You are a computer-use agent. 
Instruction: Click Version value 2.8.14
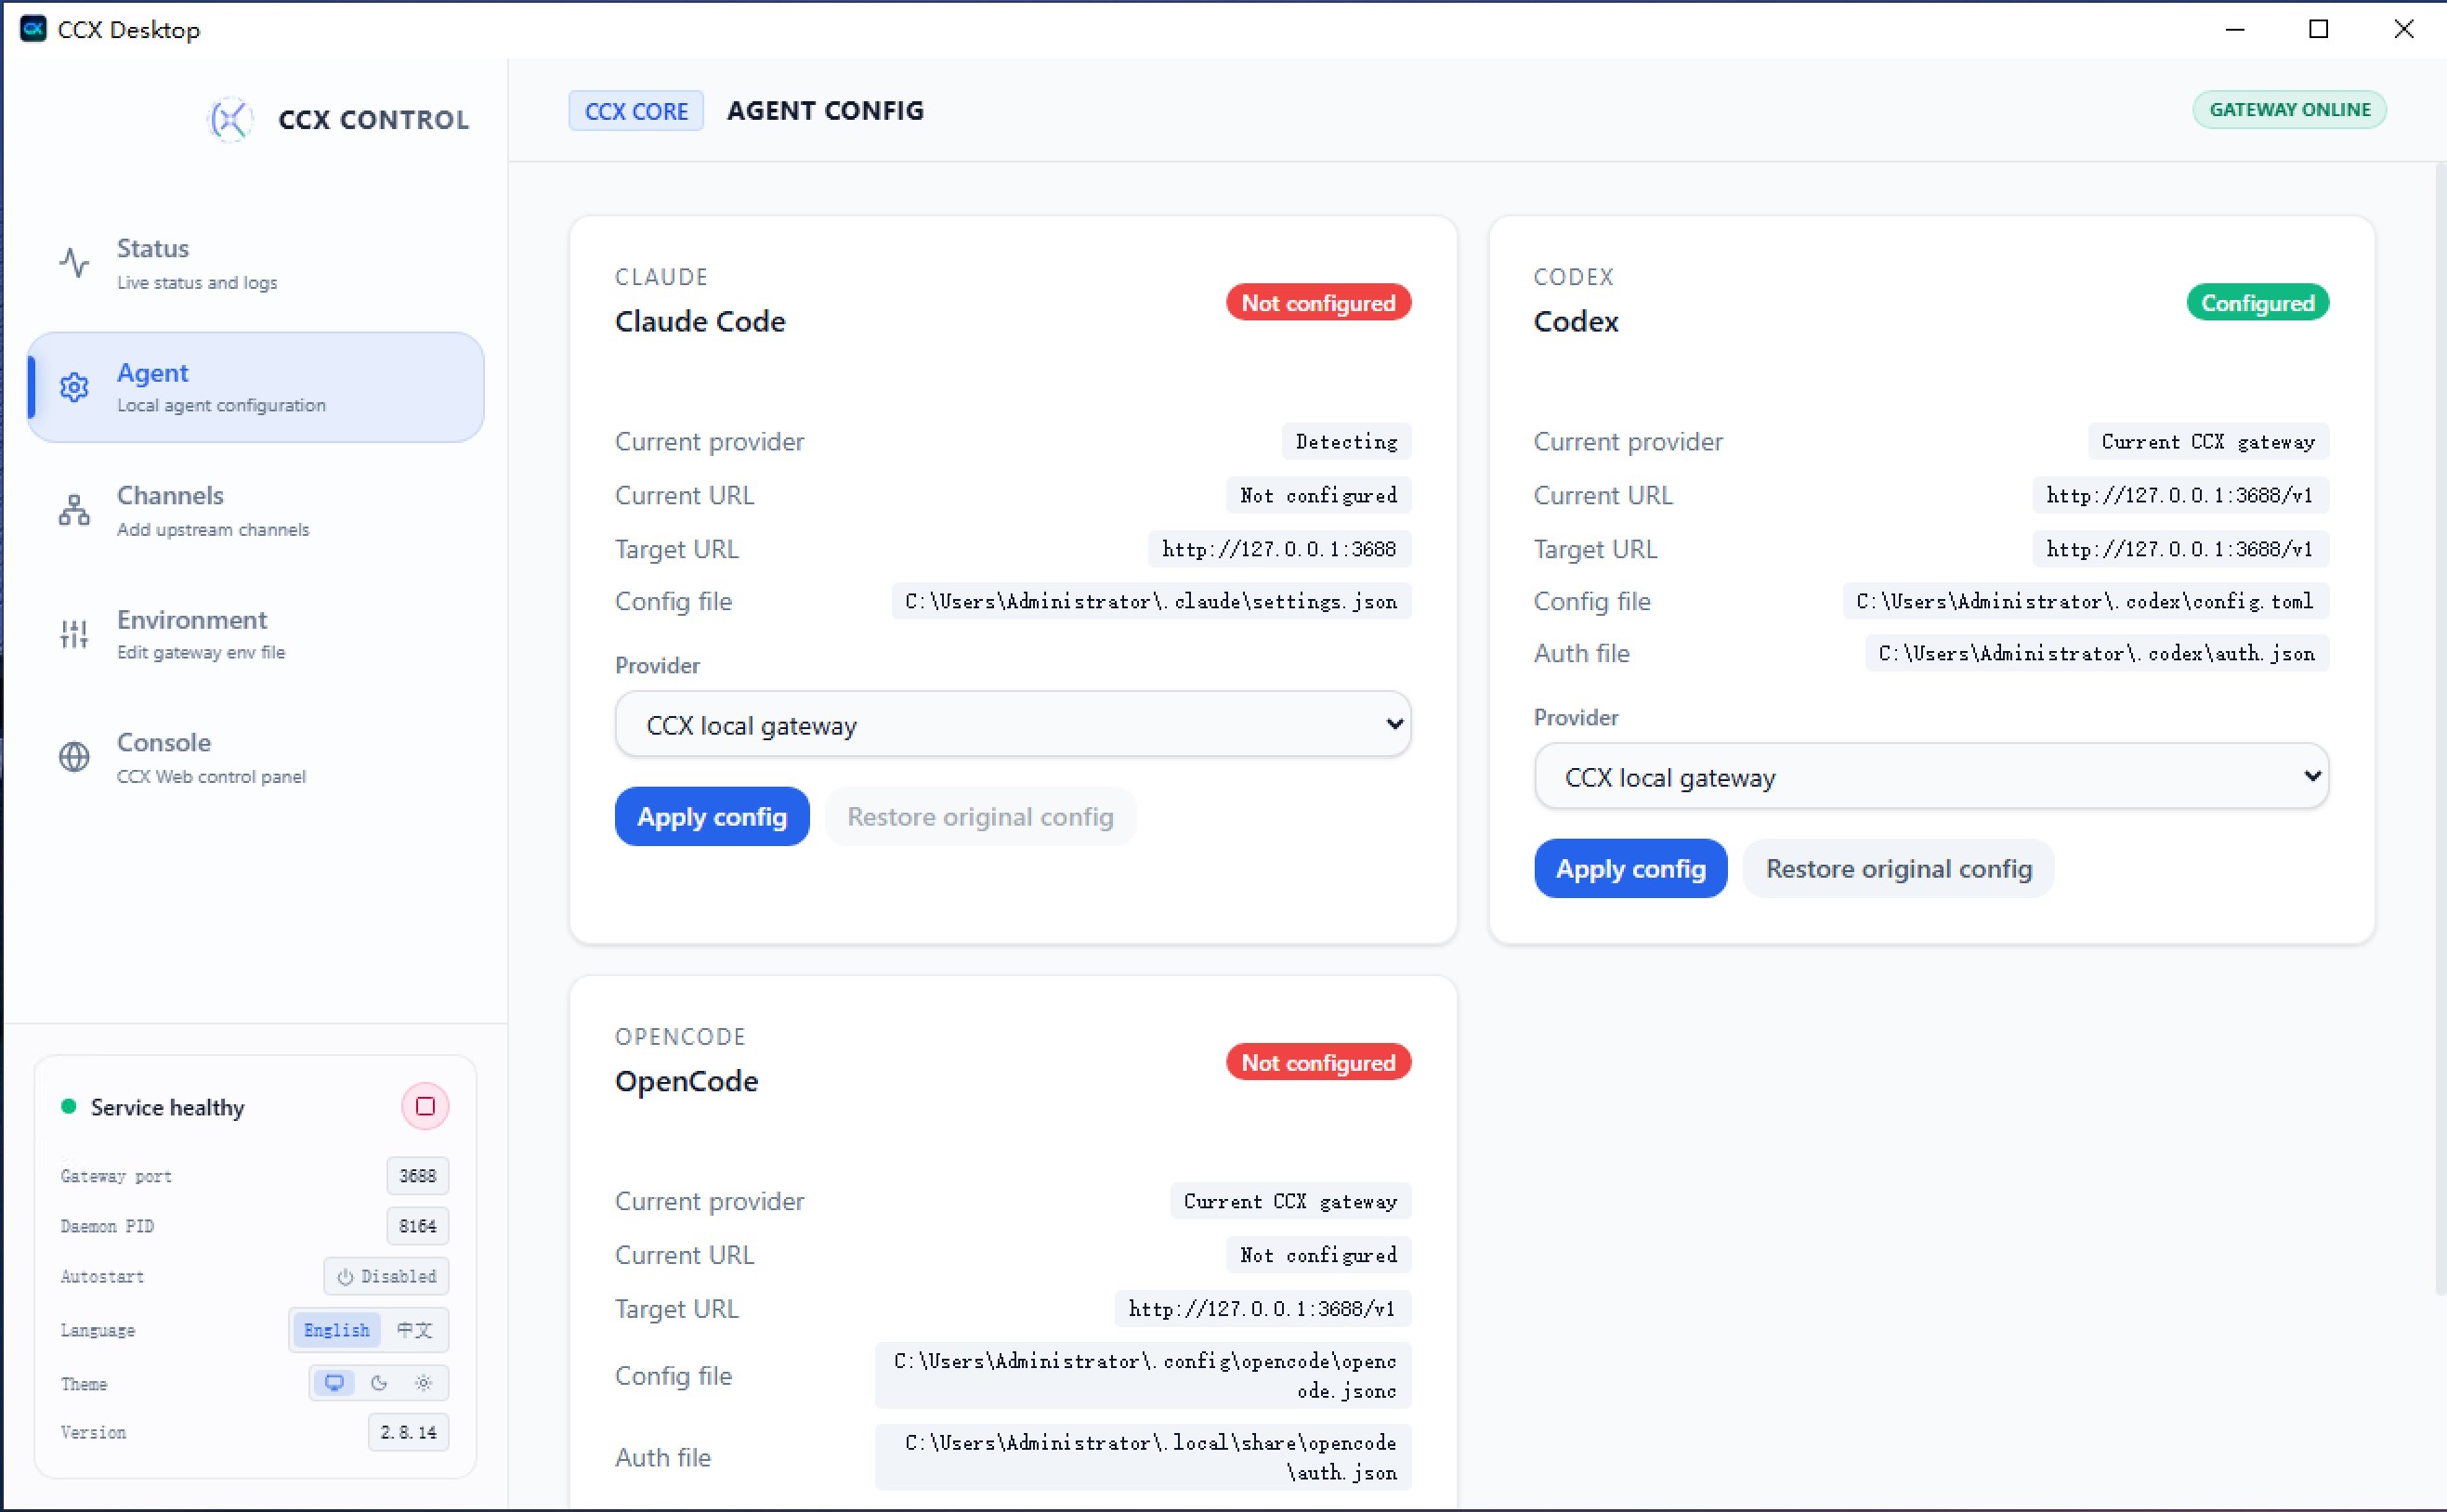tap(408, 1432)
